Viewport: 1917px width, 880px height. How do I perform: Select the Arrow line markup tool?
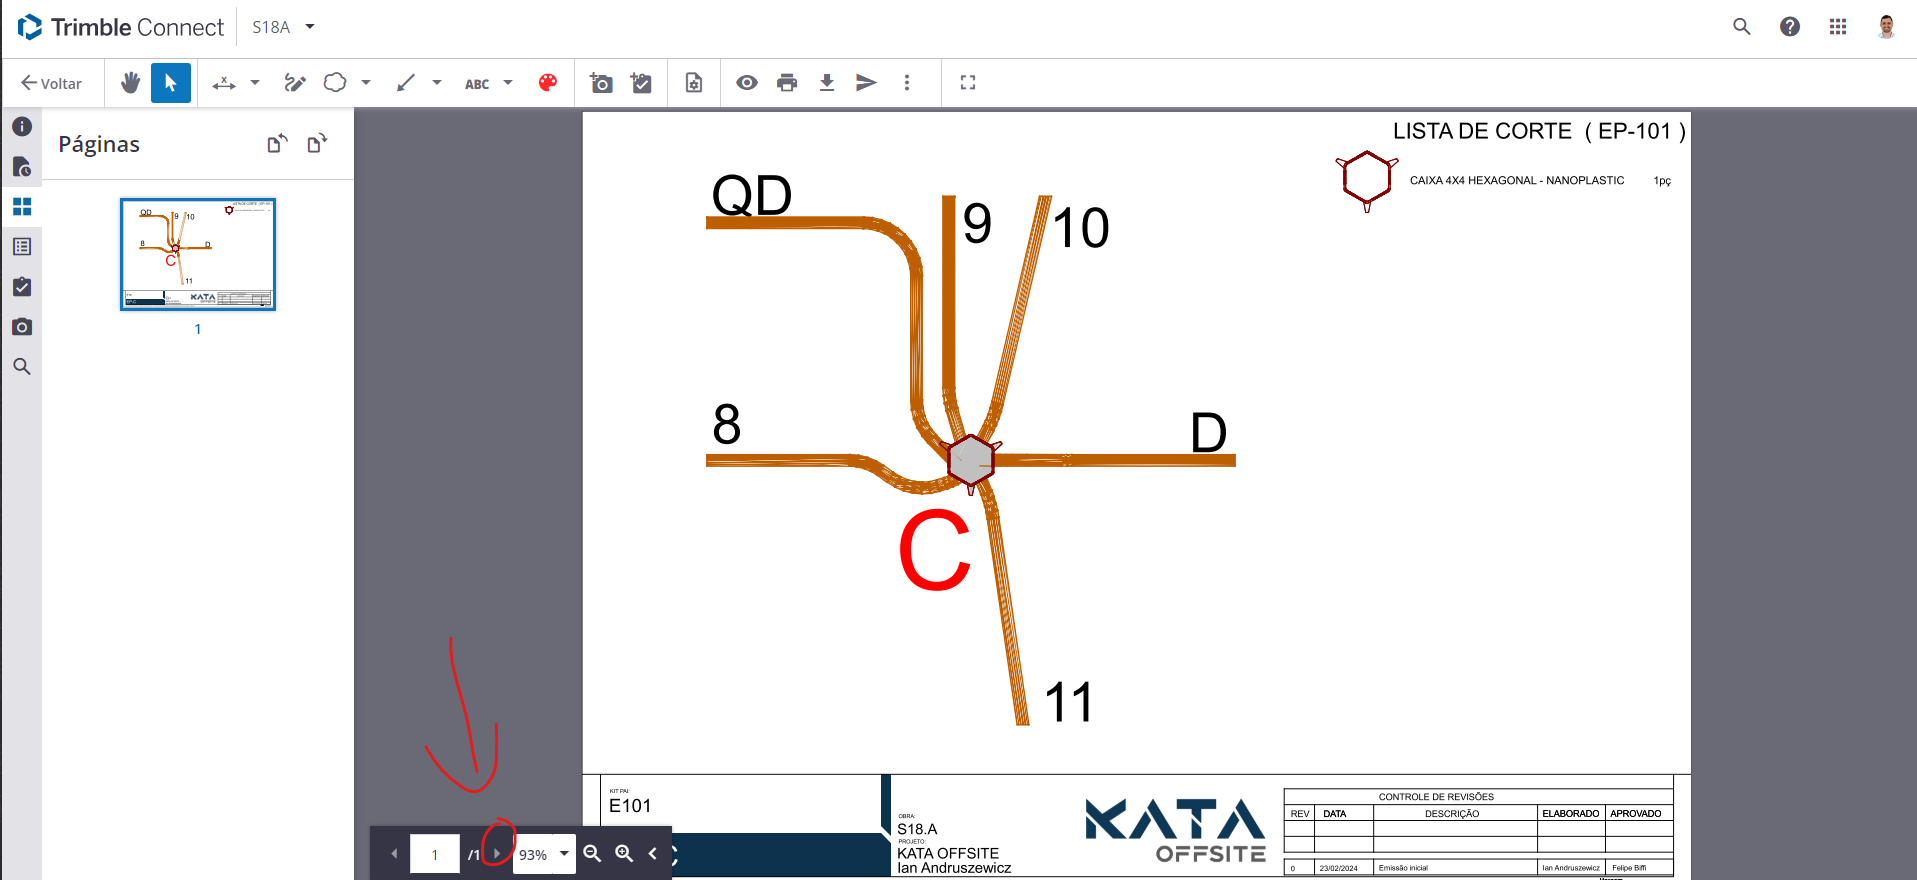click(x=405, y=83)
